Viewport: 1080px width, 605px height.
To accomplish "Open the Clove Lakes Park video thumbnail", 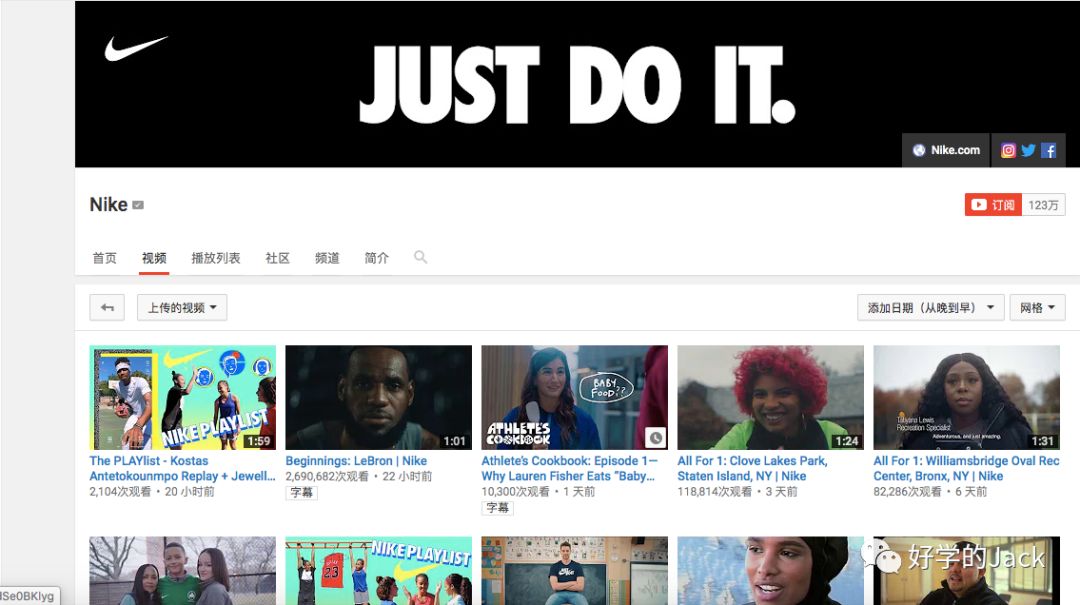I will (x=770, y=397).
